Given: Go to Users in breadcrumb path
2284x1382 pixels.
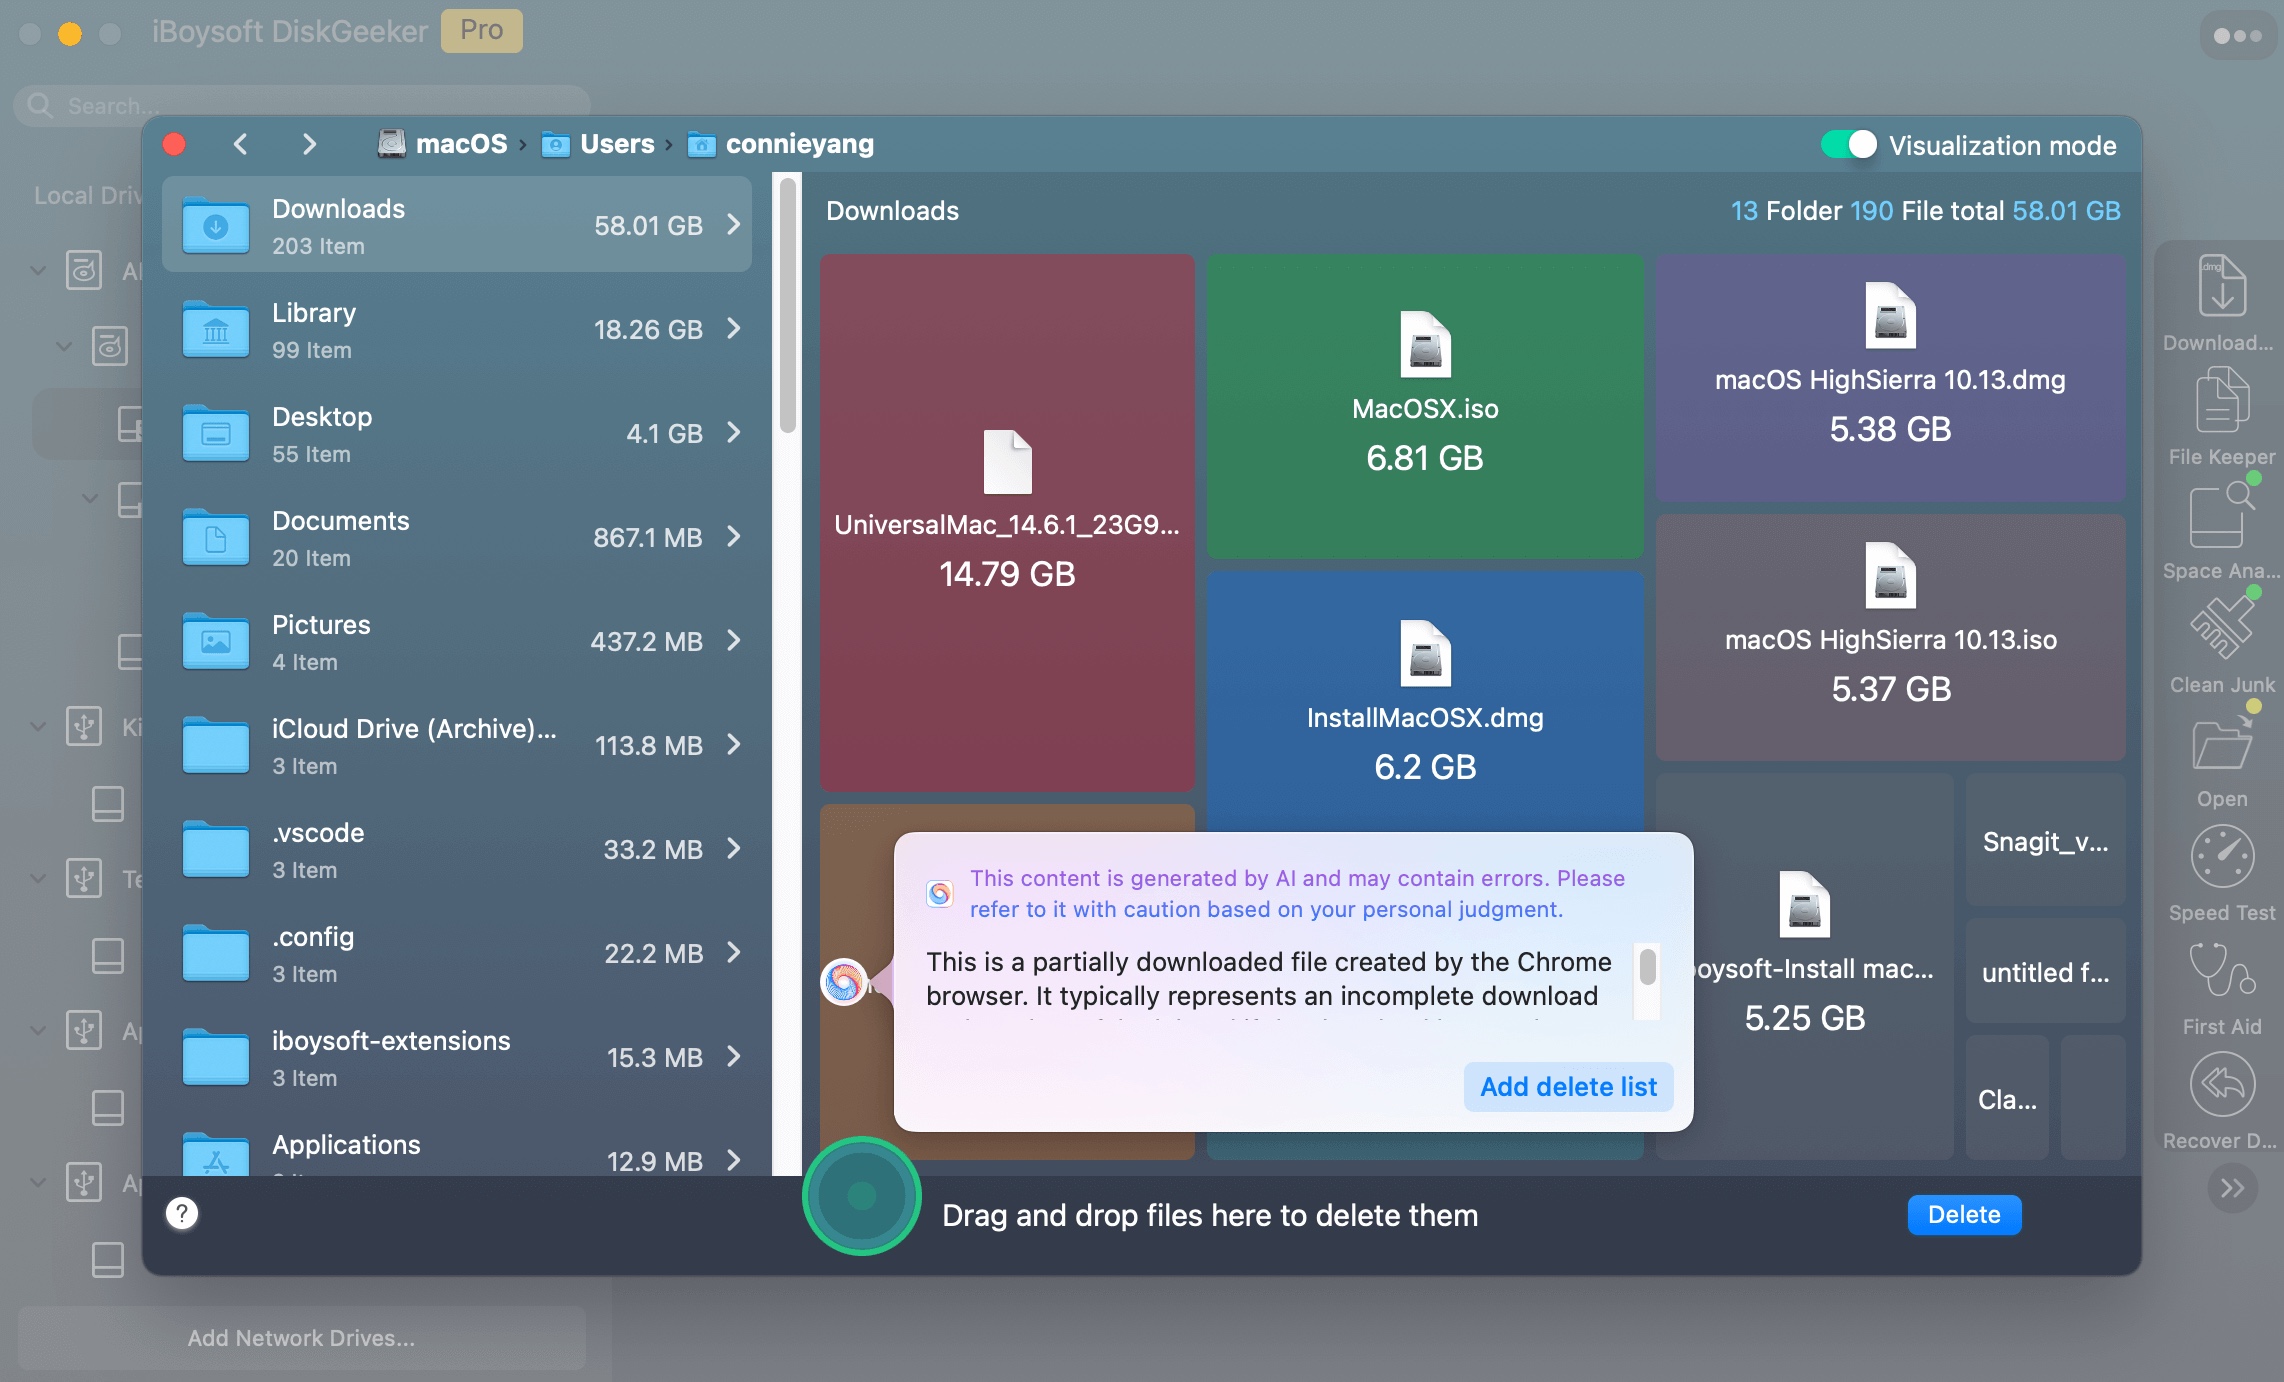Looking at the screenshot, I should (x=616, y=144).
